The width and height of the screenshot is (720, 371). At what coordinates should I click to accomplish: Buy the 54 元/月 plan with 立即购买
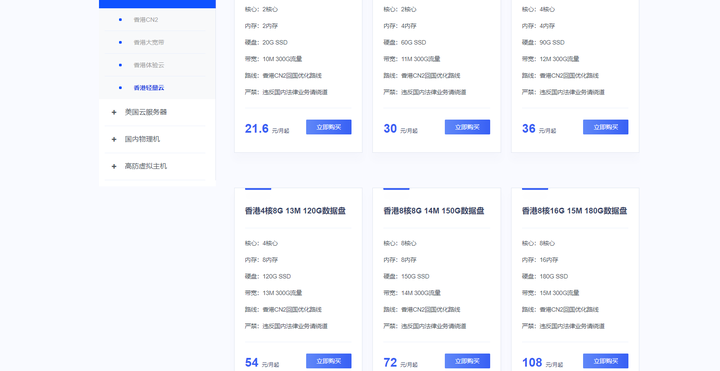[x=329, y=361]
